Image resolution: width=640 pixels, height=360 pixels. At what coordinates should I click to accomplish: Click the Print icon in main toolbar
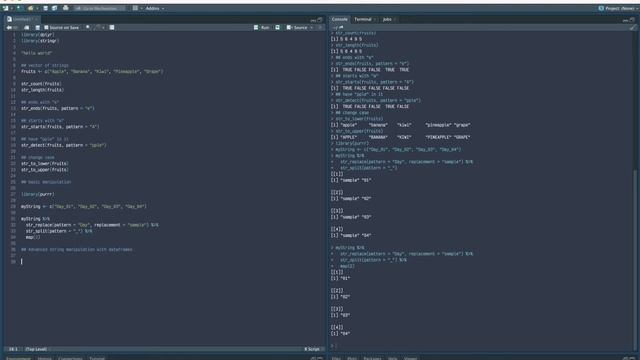[66, 8]
